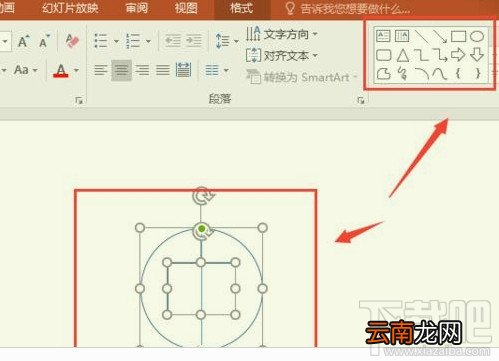This screenshot has width=499, height=361.
Task: Apply numbered list formatting
Action: pyautogui.click(x=133, y=41)
